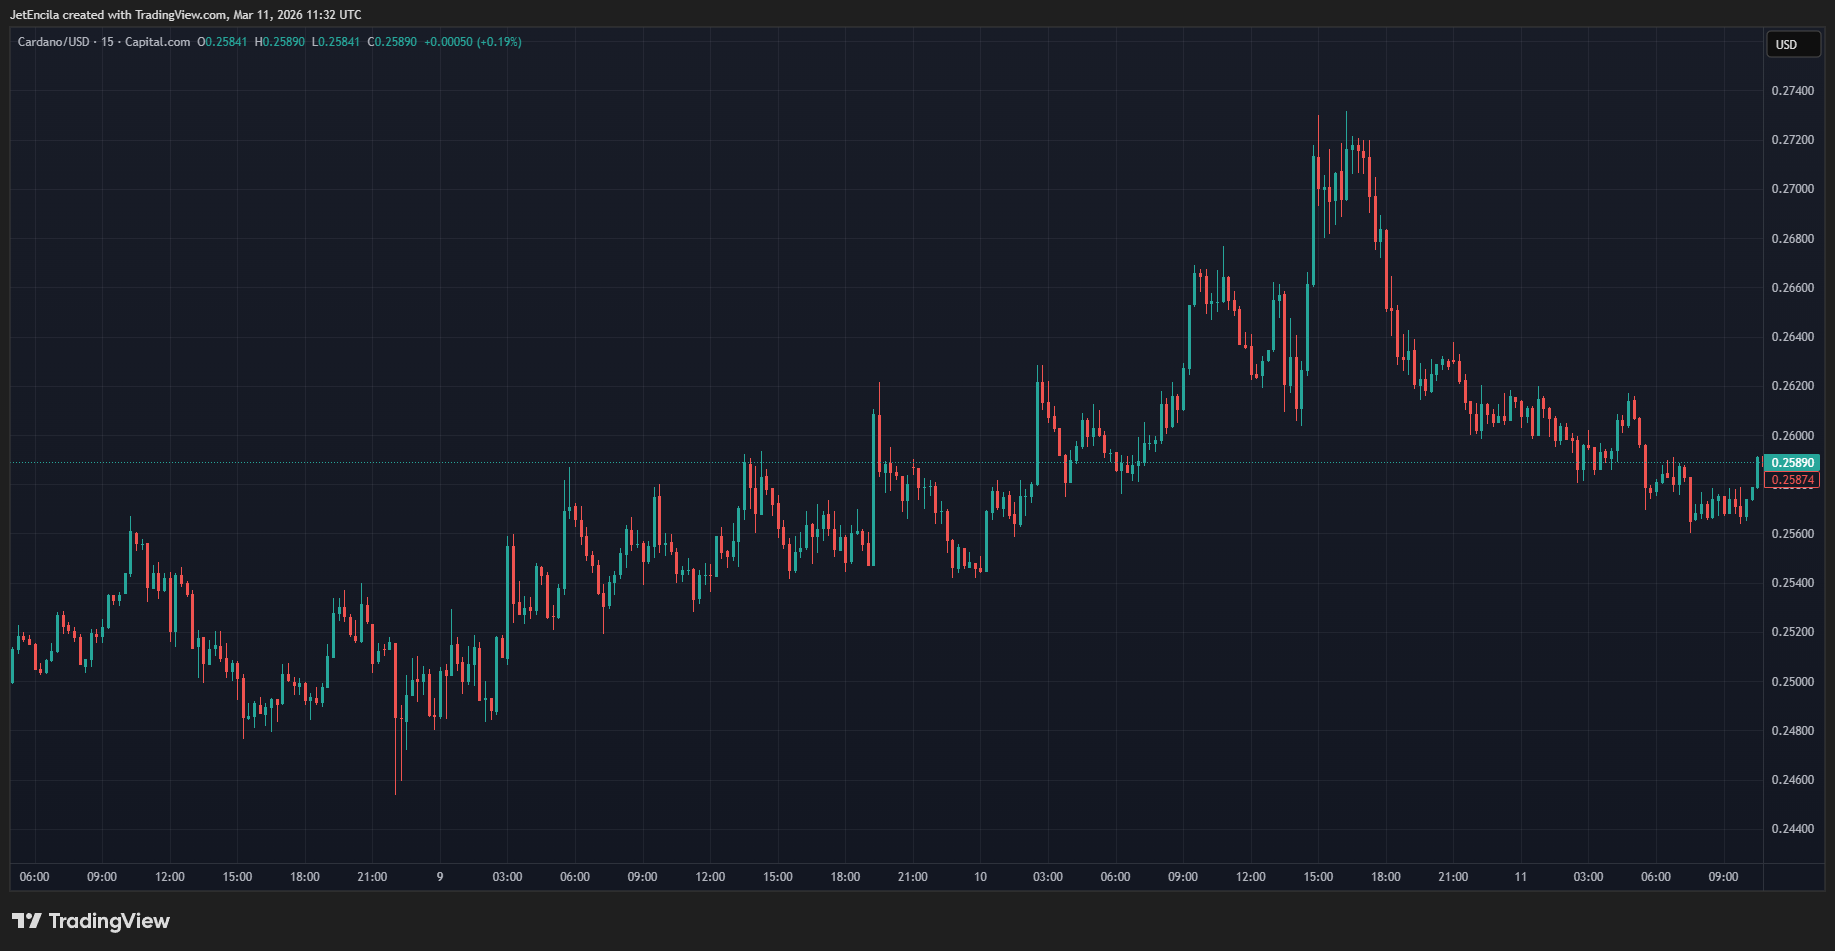Click the TradingView logo icon
1835x951 pixels.
point(27,921)
